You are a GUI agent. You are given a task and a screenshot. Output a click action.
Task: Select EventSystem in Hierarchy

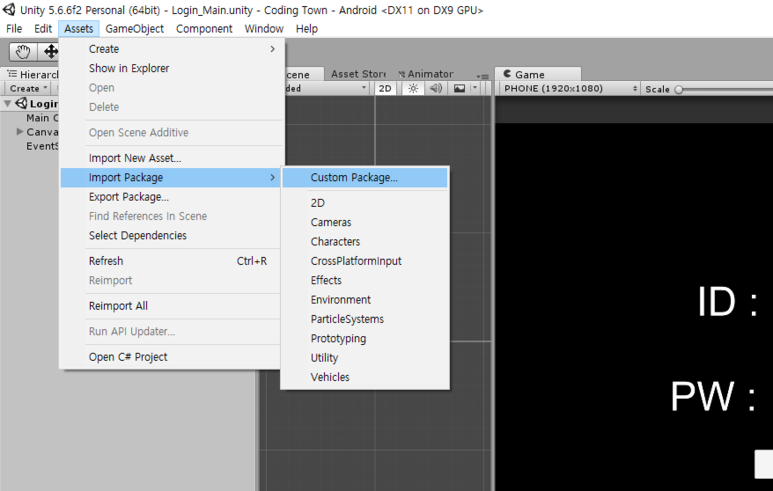pos(42,146)
